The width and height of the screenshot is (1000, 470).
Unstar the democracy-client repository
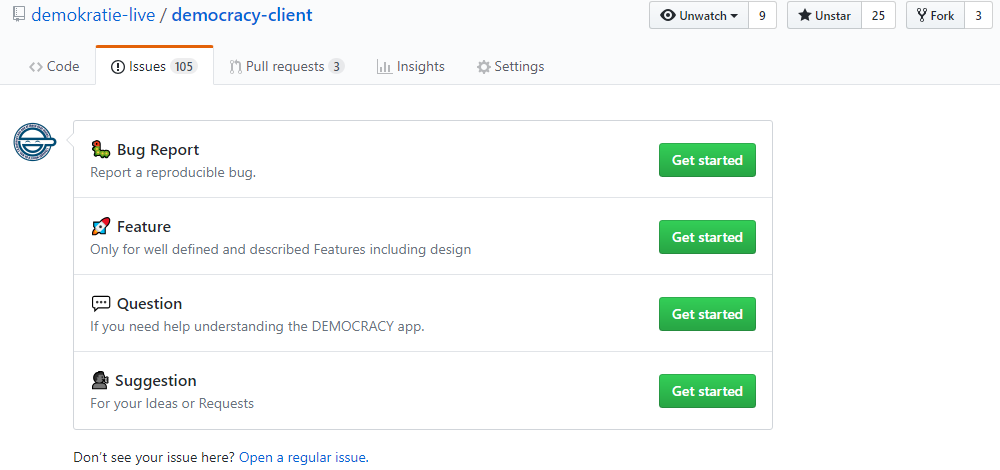coord(824,16)
